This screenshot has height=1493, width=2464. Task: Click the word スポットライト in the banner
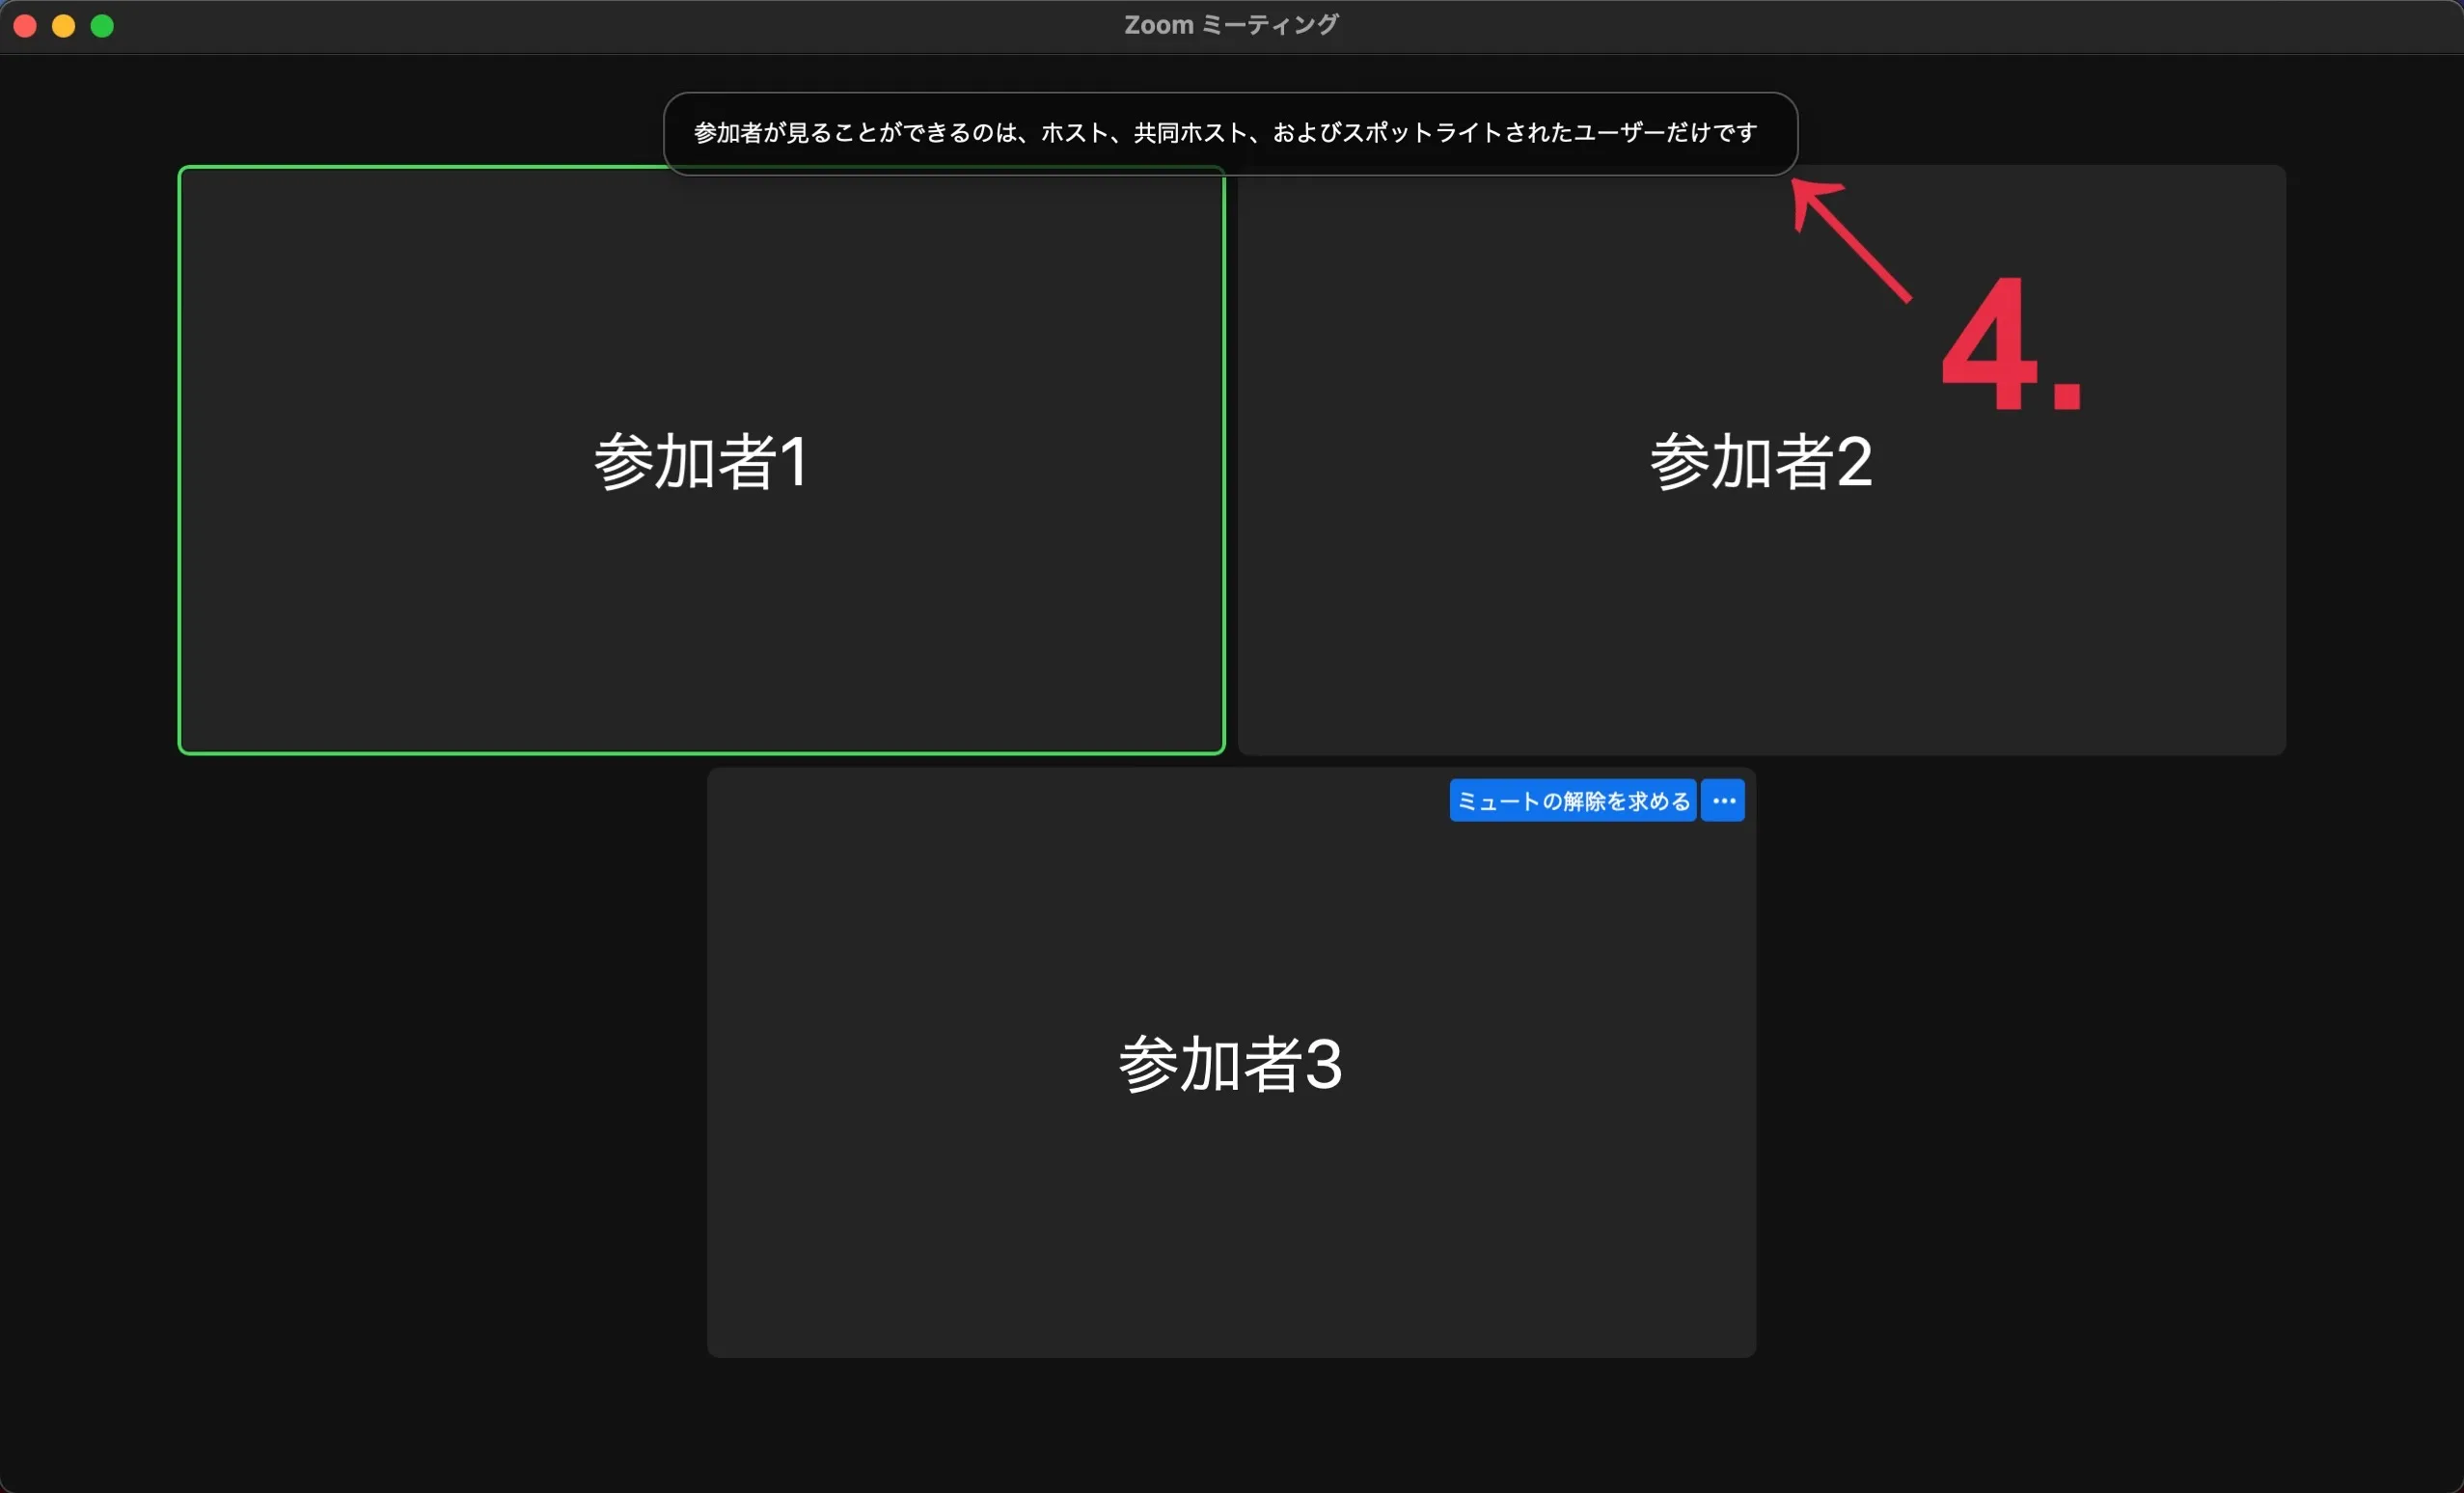[x=1421, y=133]
